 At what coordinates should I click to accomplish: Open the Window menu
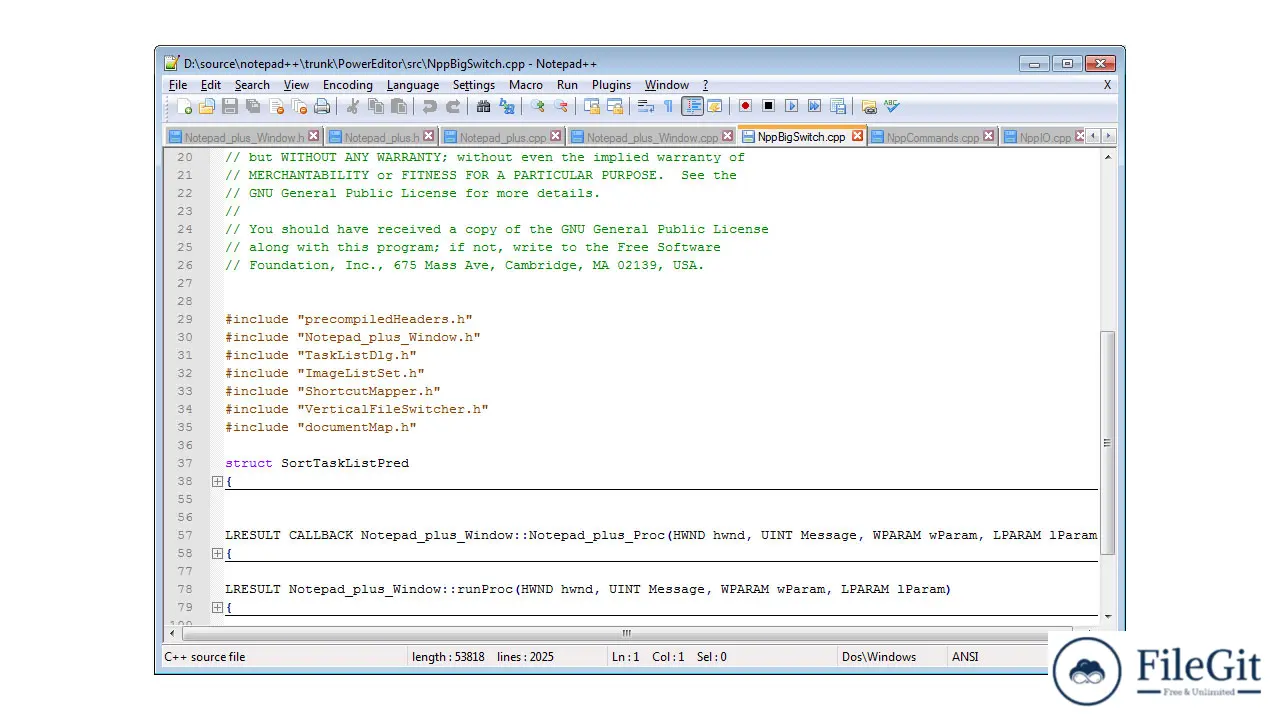point(667,85)
